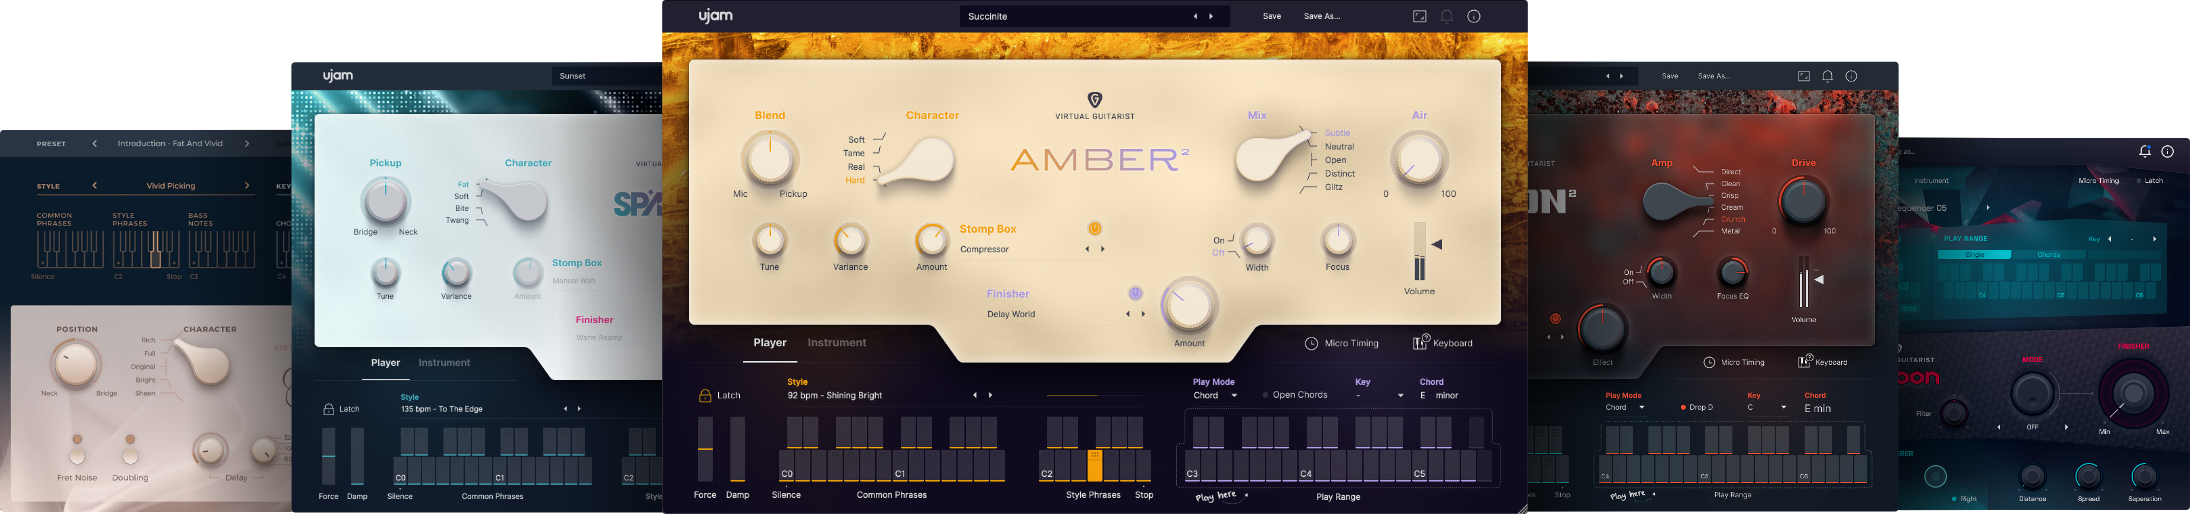Select Single tab in Carbon Play Range
Image resolution: width=2190 pixels, height=514 pixels.
click(x=1974, y=255)
